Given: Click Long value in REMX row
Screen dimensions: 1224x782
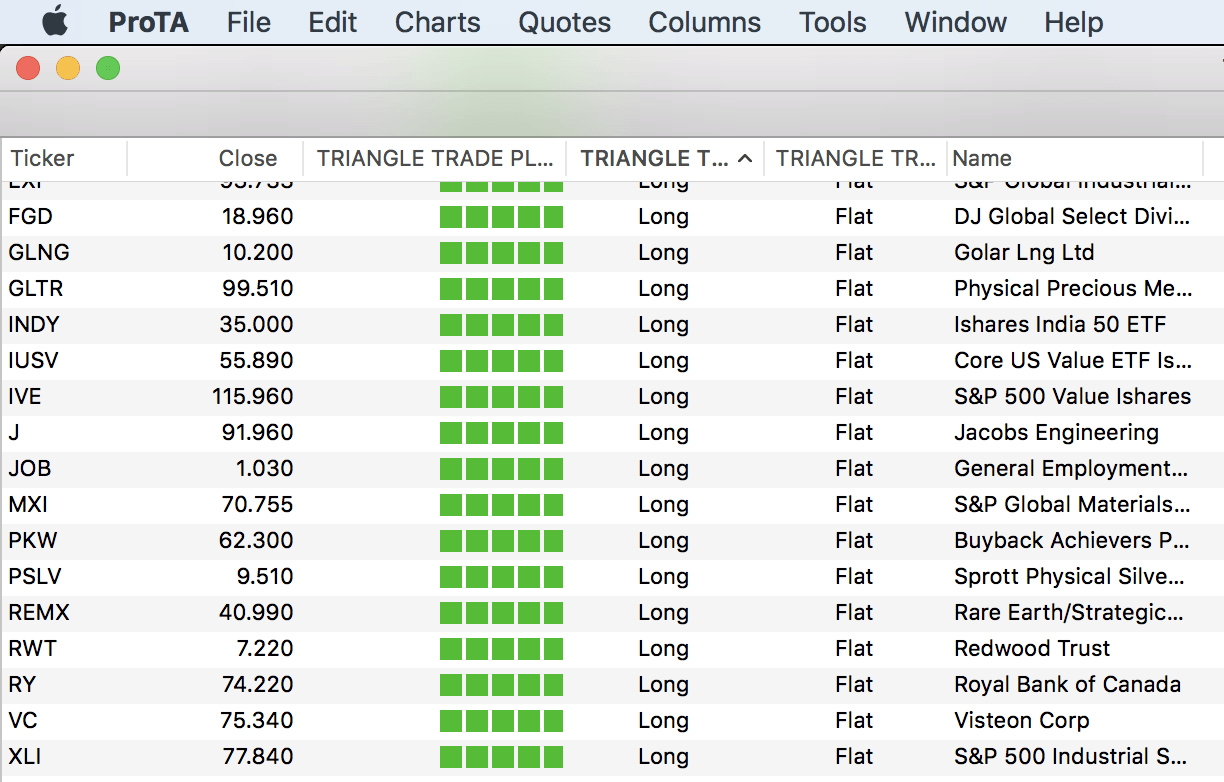Looking at the screenshot, I should (663, 612).
